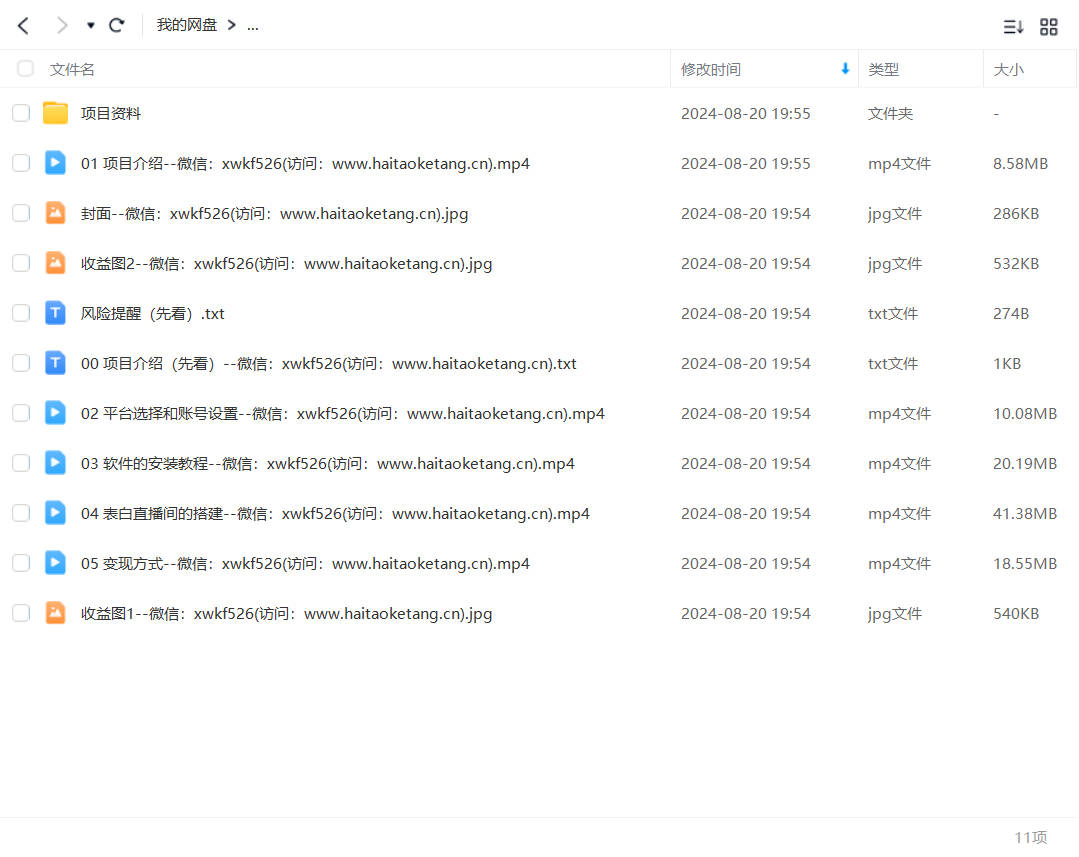Open the sort options icon
The height and width of the screenshot is (857, 1079).
coord(1013,27)
